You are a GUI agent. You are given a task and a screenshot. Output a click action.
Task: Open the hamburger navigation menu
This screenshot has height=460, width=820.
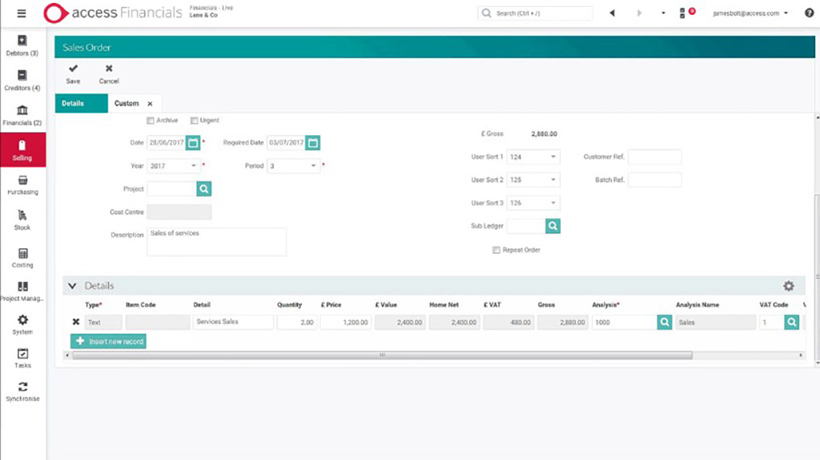tap(21, 14)
